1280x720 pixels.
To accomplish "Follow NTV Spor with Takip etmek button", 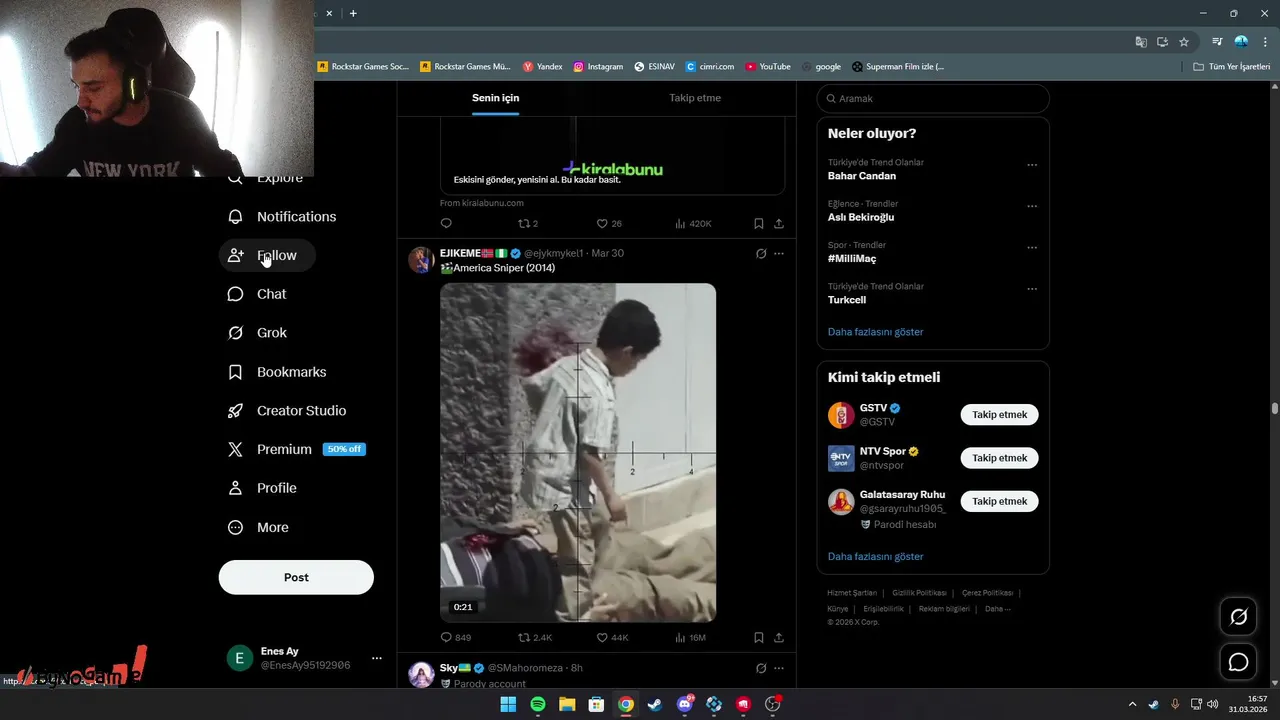I will [x=1000, y=458].
